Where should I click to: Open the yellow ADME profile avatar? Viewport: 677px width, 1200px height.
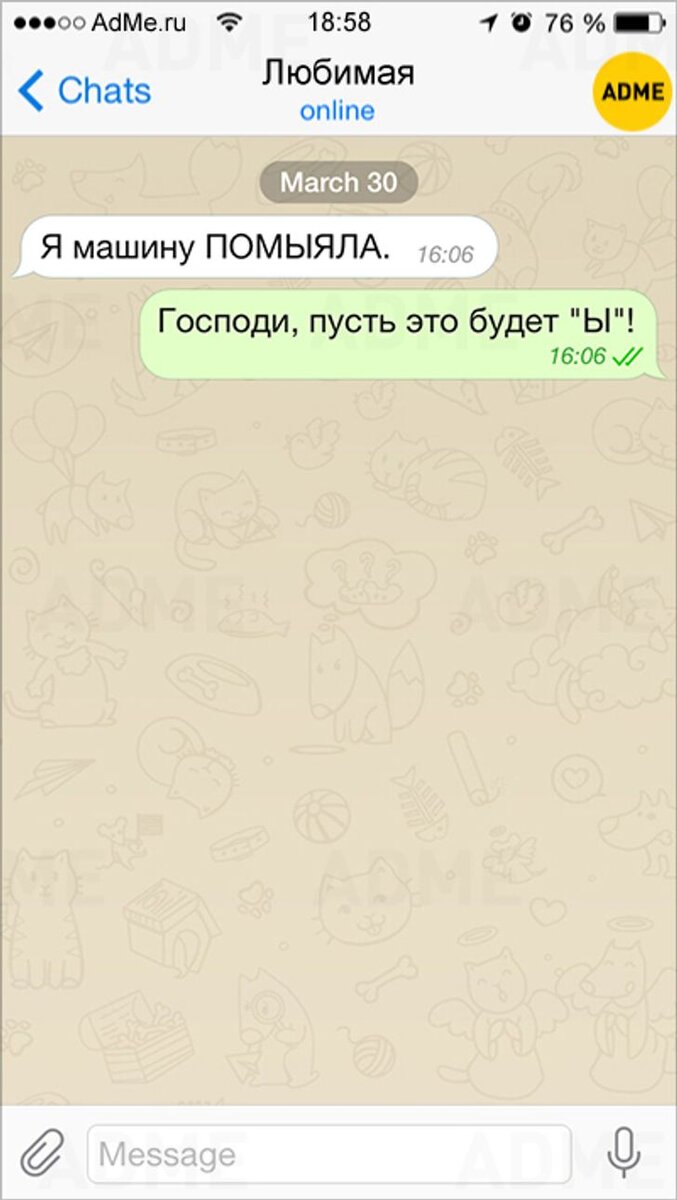[632, 92]
